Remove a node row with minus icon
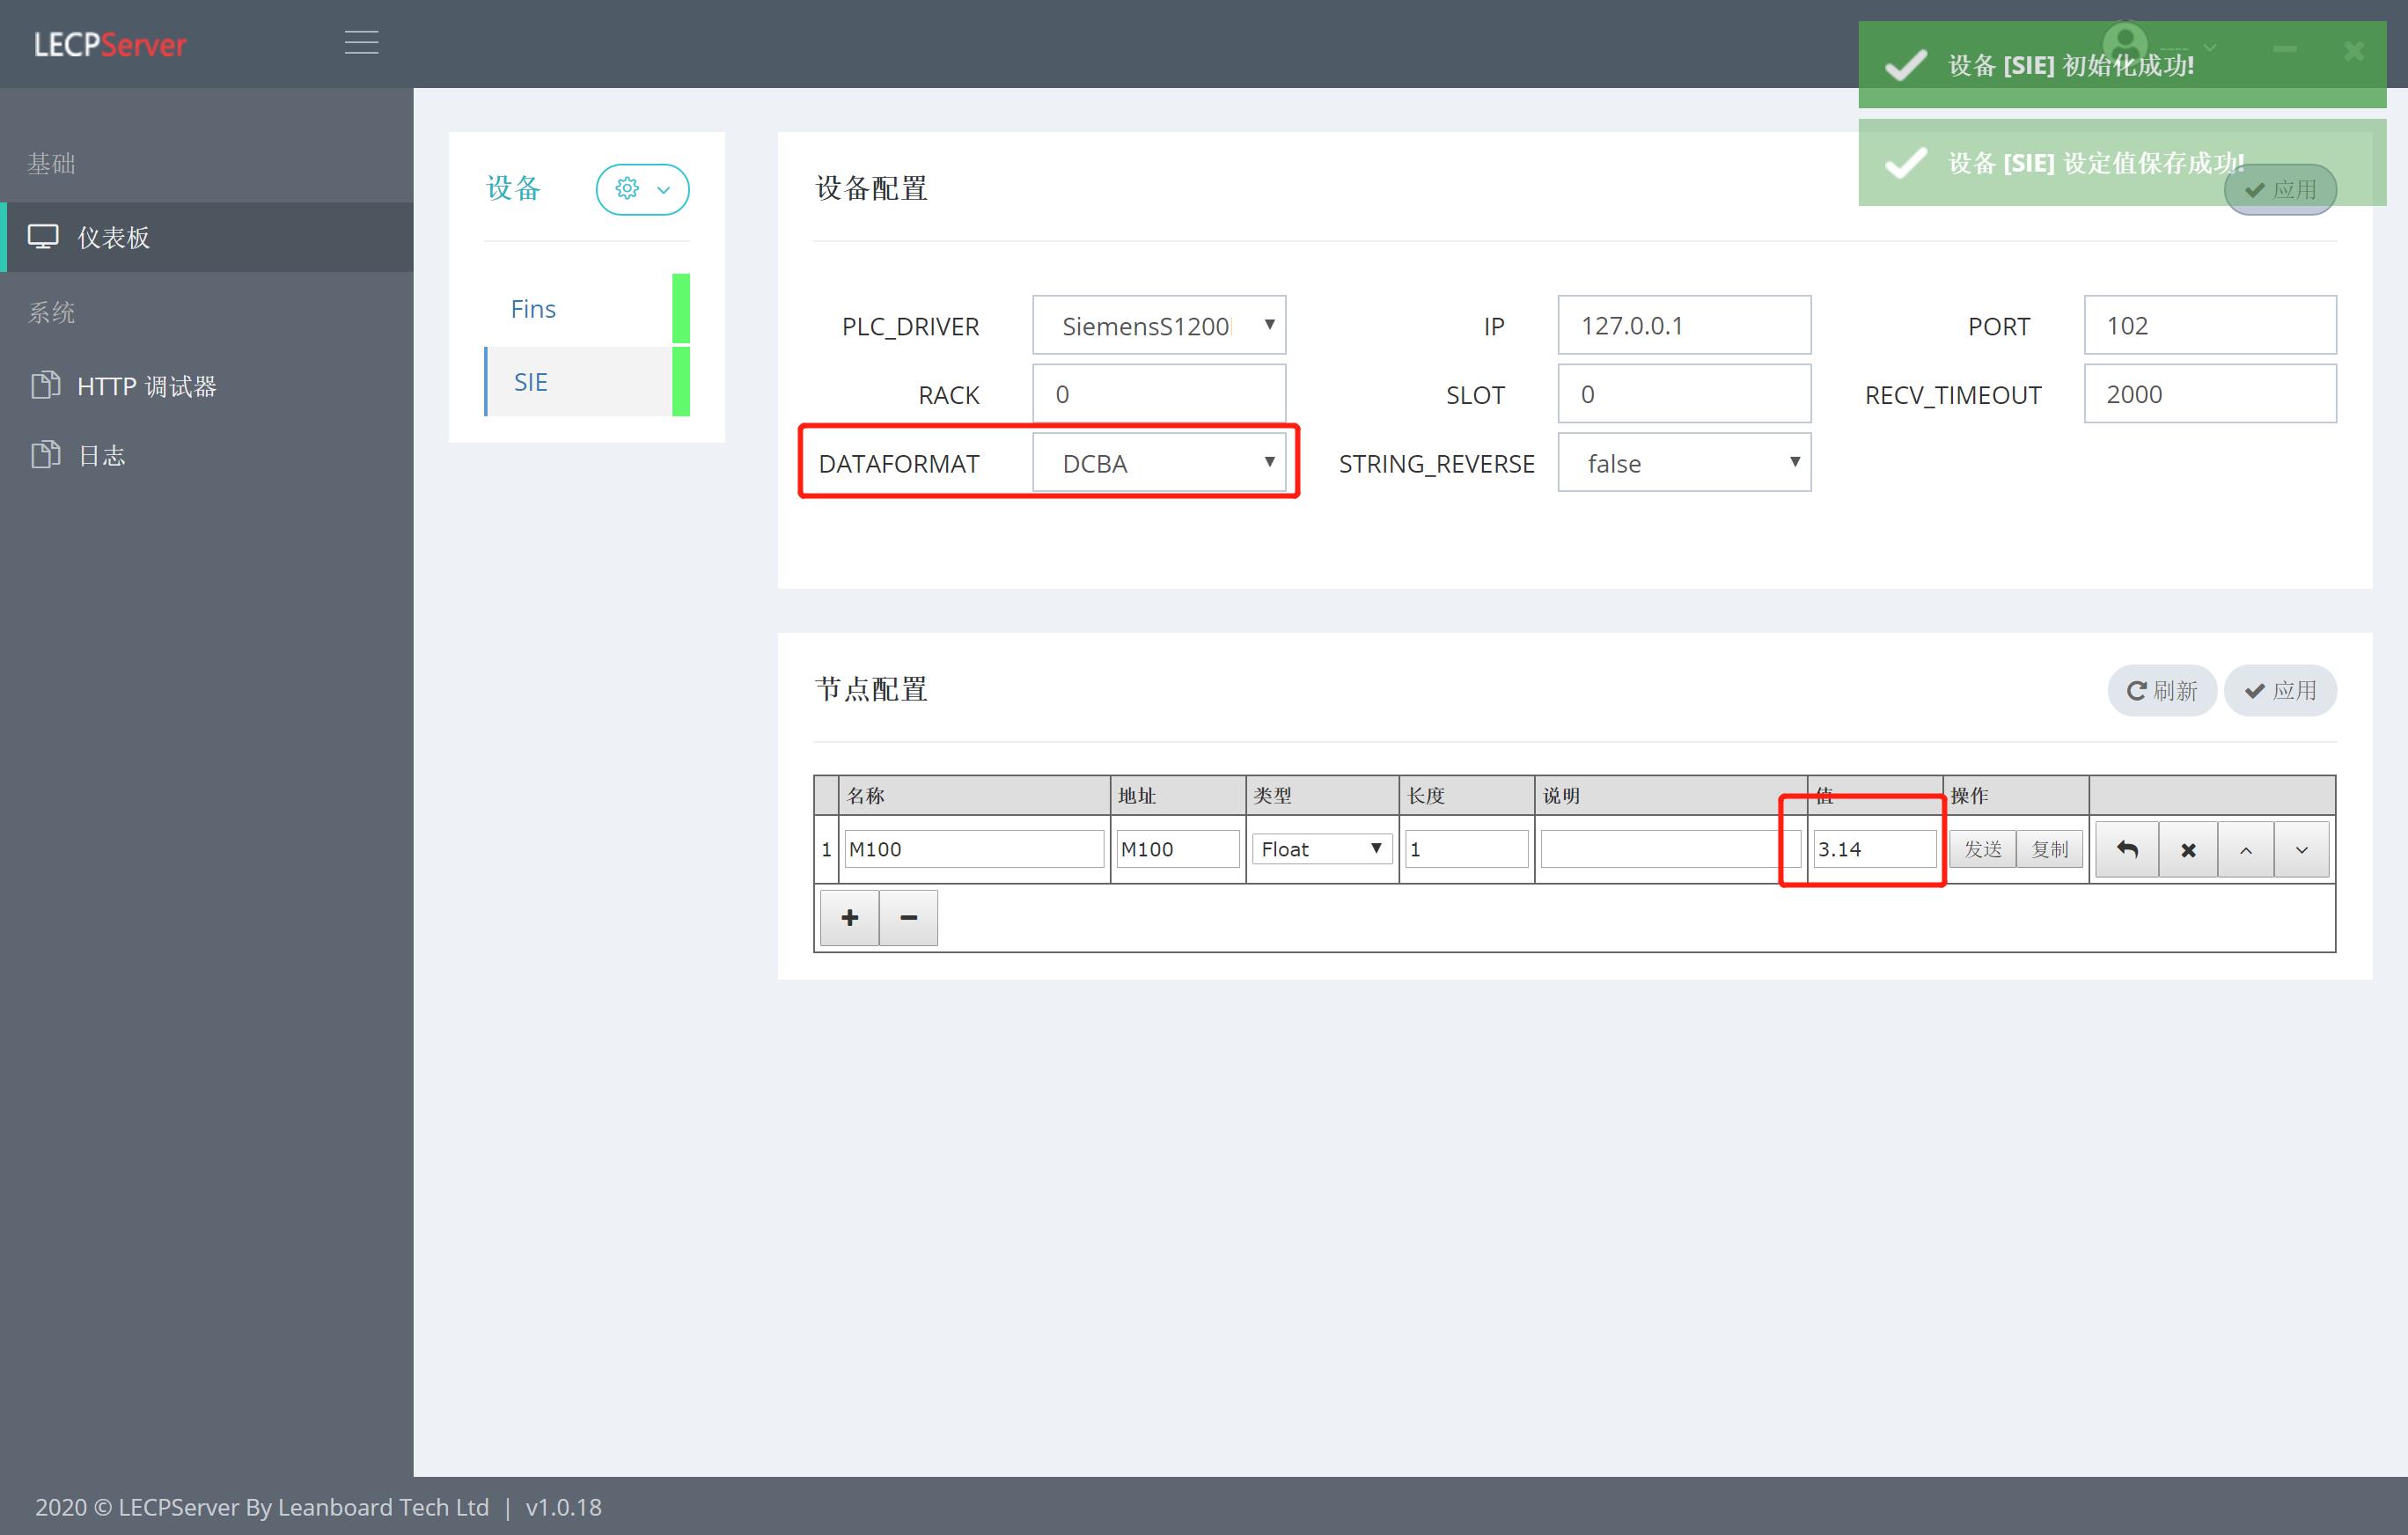 [908, 917]
